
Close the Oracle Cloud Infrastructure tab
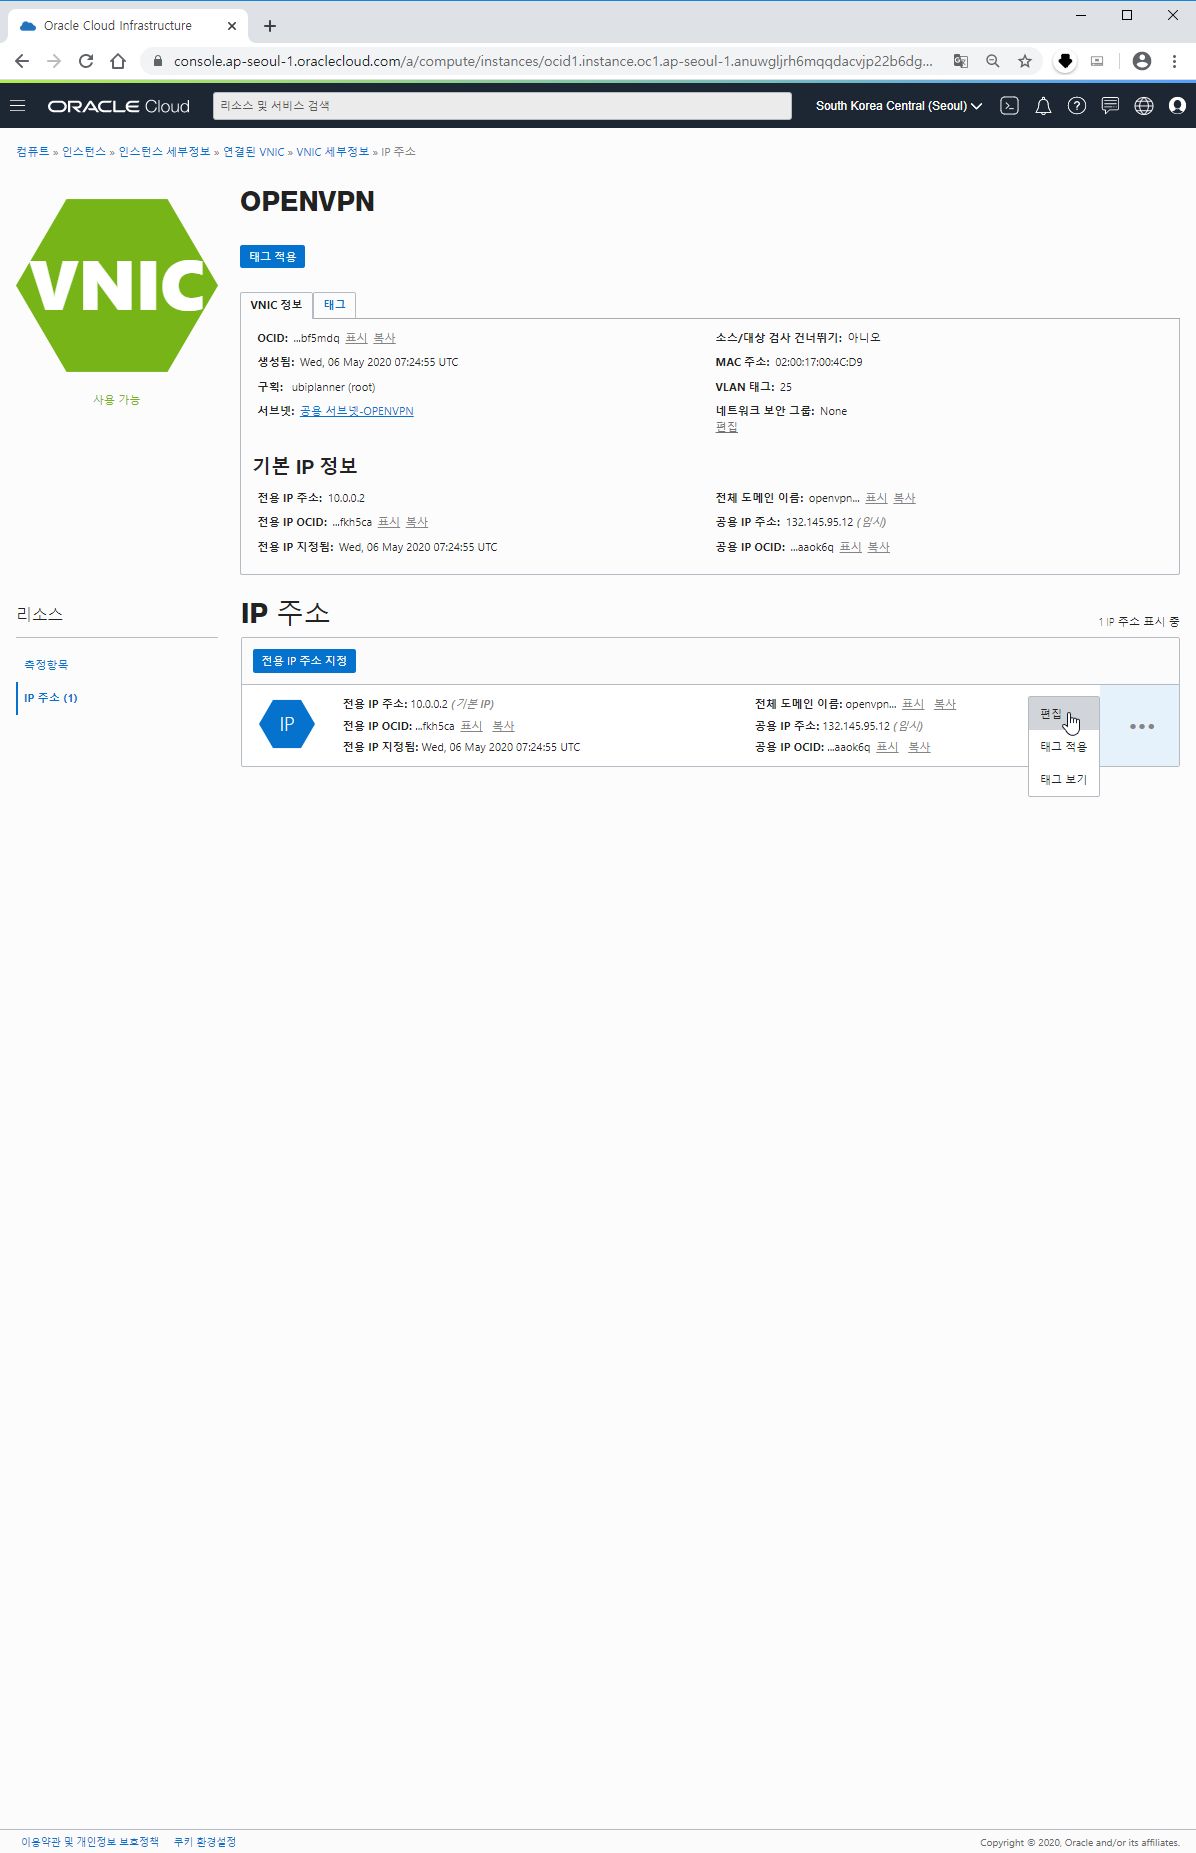[x=232, y=26]
